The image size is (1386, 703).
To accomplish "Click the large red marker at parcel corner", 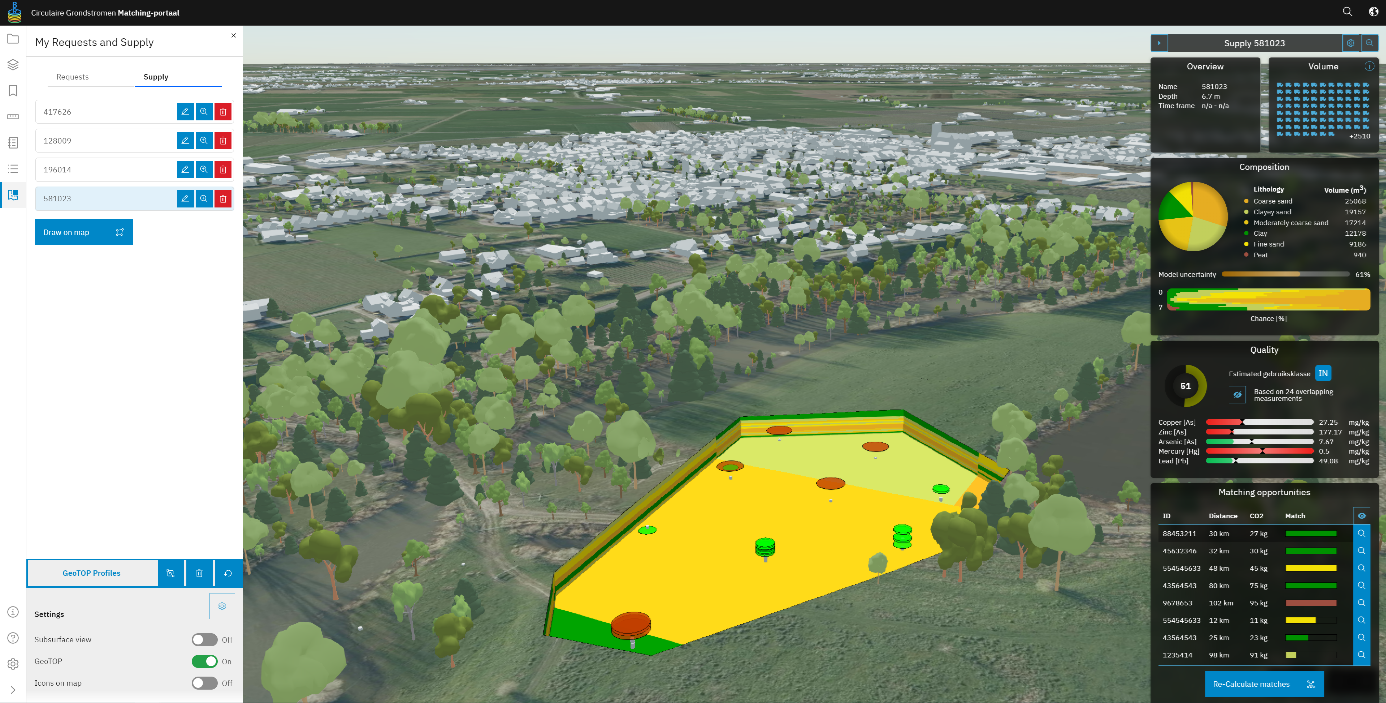I will click(630, 626).
